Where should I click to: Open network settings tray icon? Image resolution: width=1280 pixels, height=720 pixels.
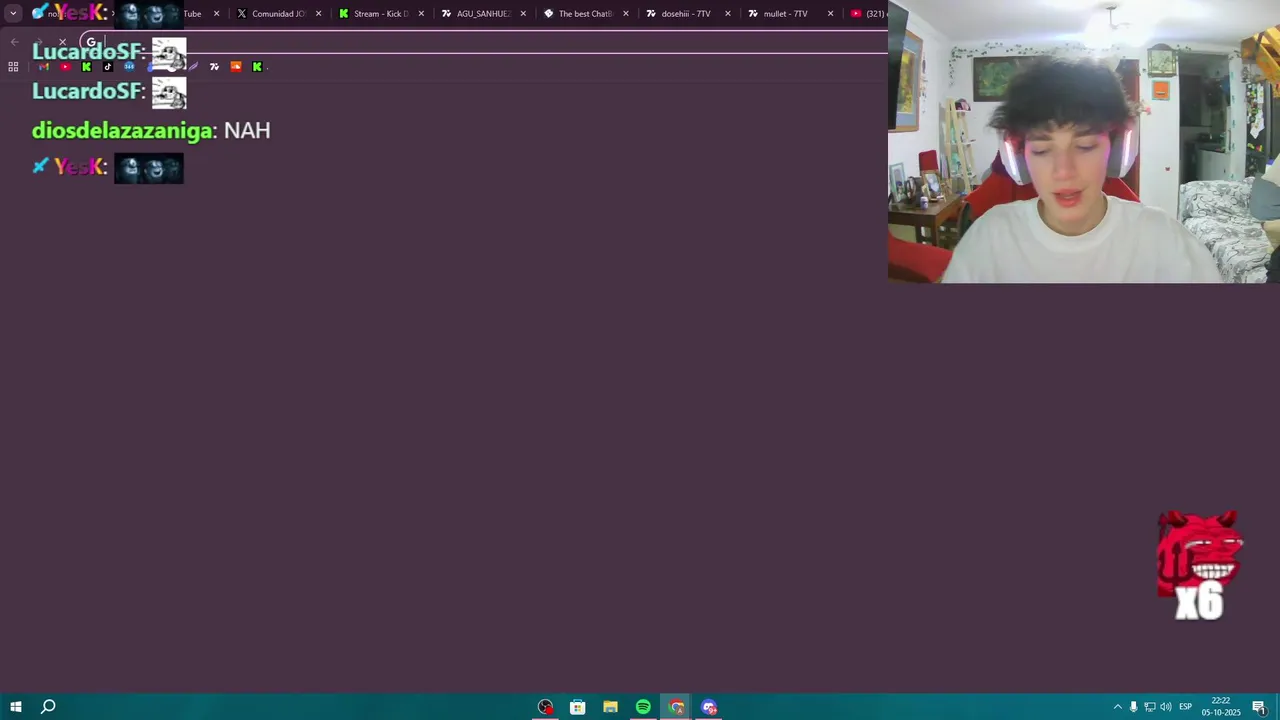pyautogui.click(x=1149, y=707)
